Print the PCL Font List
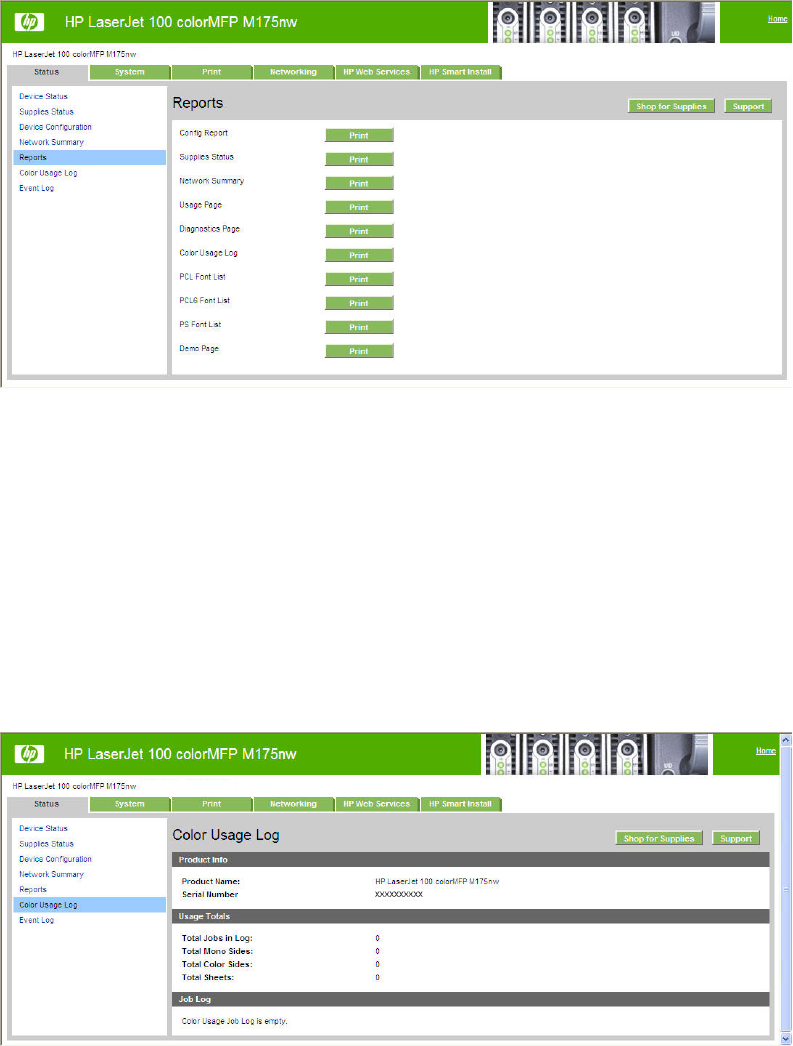Screen dimensions: 793x1046 coord(359,280)
